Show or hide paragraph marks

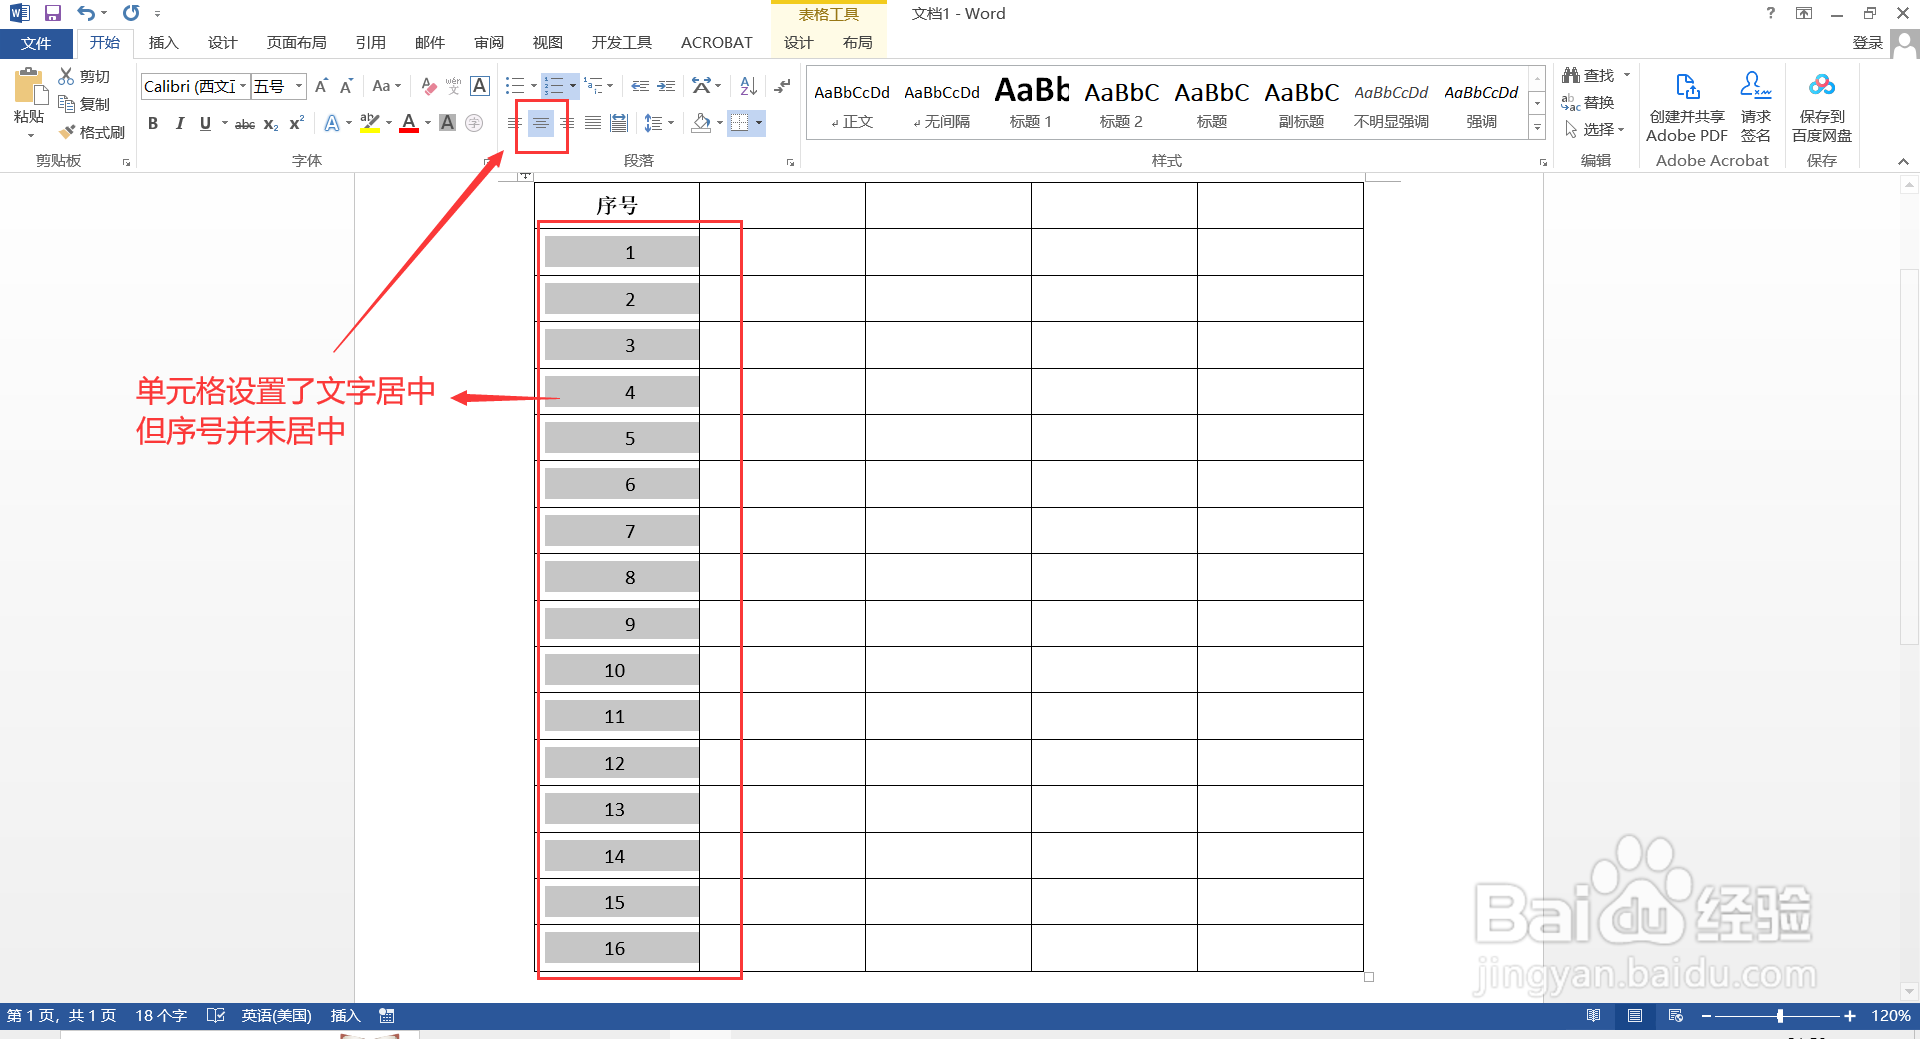pyautogui.click(x=782, y=86)
